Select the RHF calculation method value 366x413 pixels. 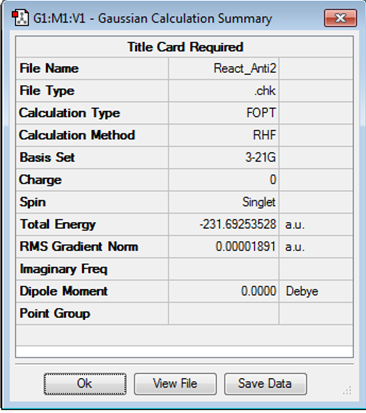pos(264,135)
